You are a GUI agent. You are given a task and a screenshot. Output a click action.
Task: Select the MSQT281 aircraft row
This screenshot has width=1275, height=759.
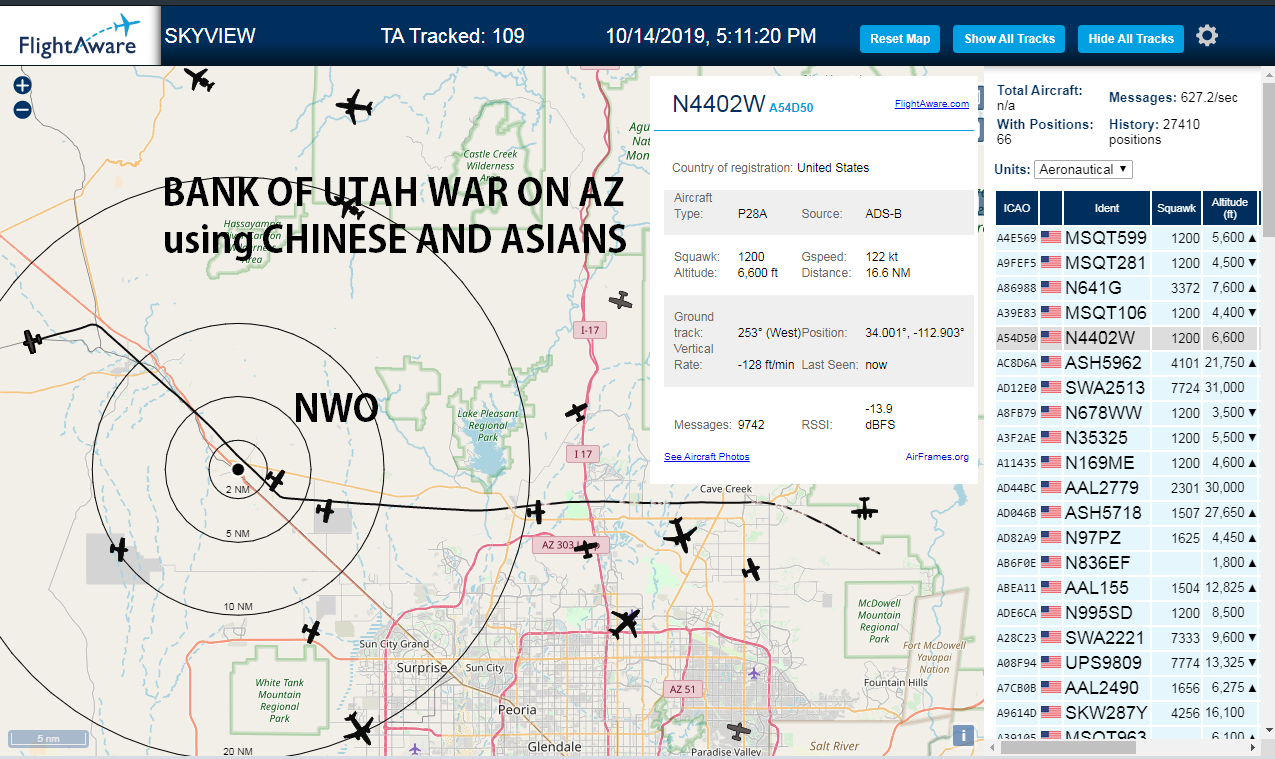tap(1127, 263)
